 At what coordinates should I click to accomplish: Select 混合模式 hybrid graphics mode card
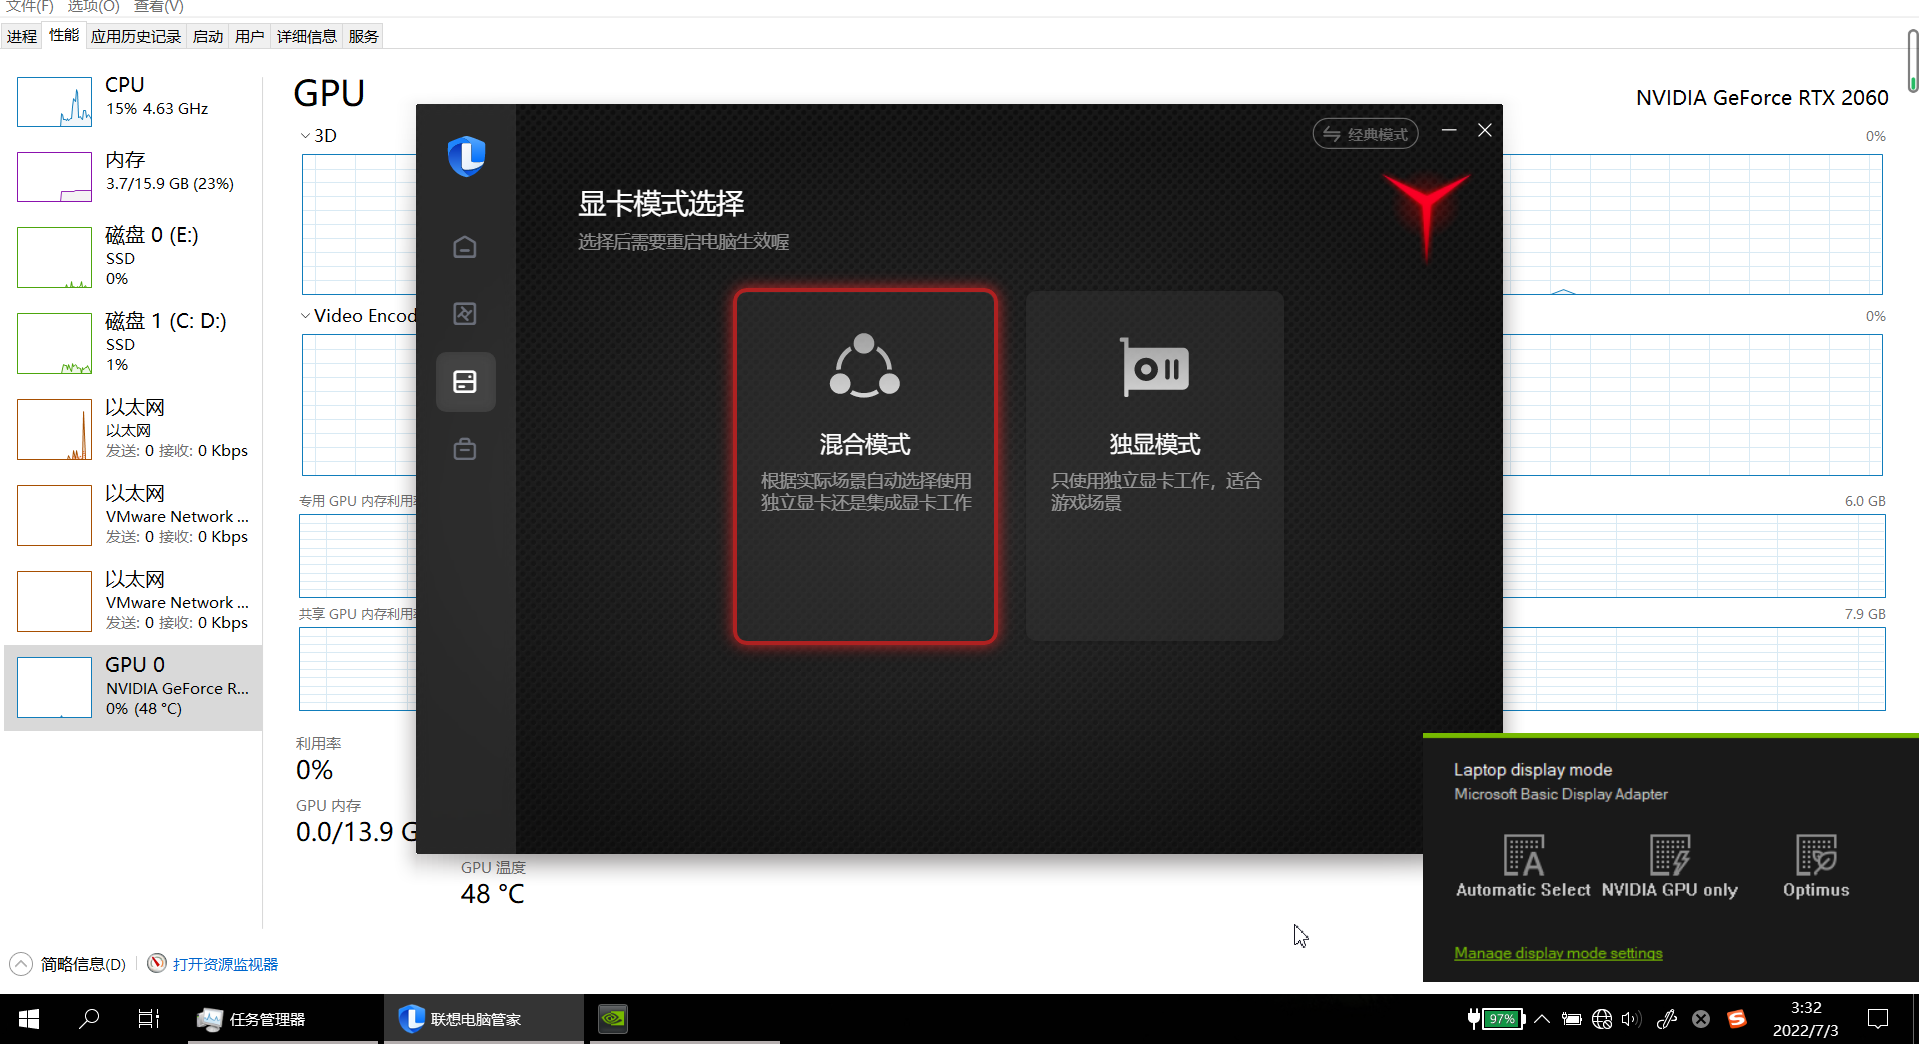coord(865,466)
